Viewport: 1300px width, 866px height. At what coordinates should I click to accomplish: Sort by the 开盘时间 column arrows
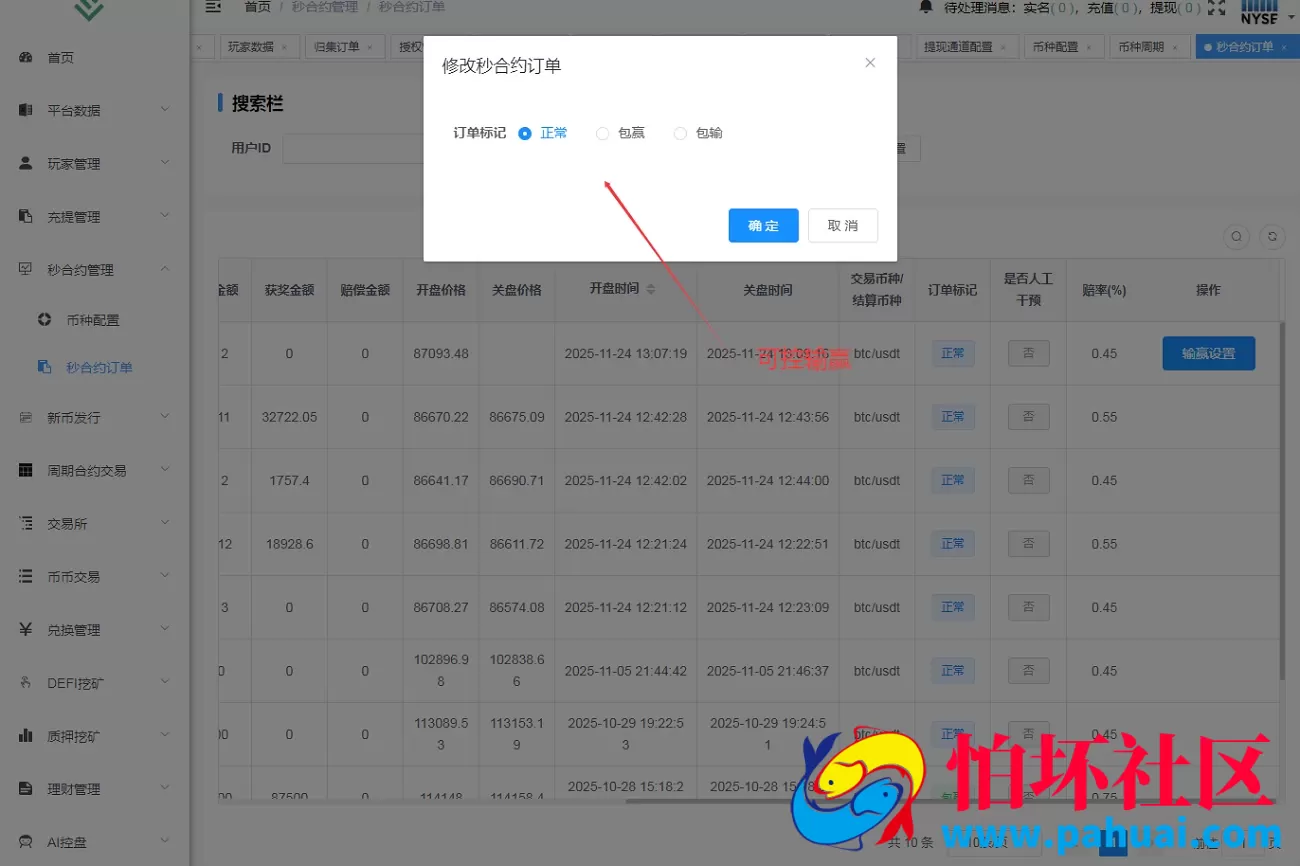[651, 289]
